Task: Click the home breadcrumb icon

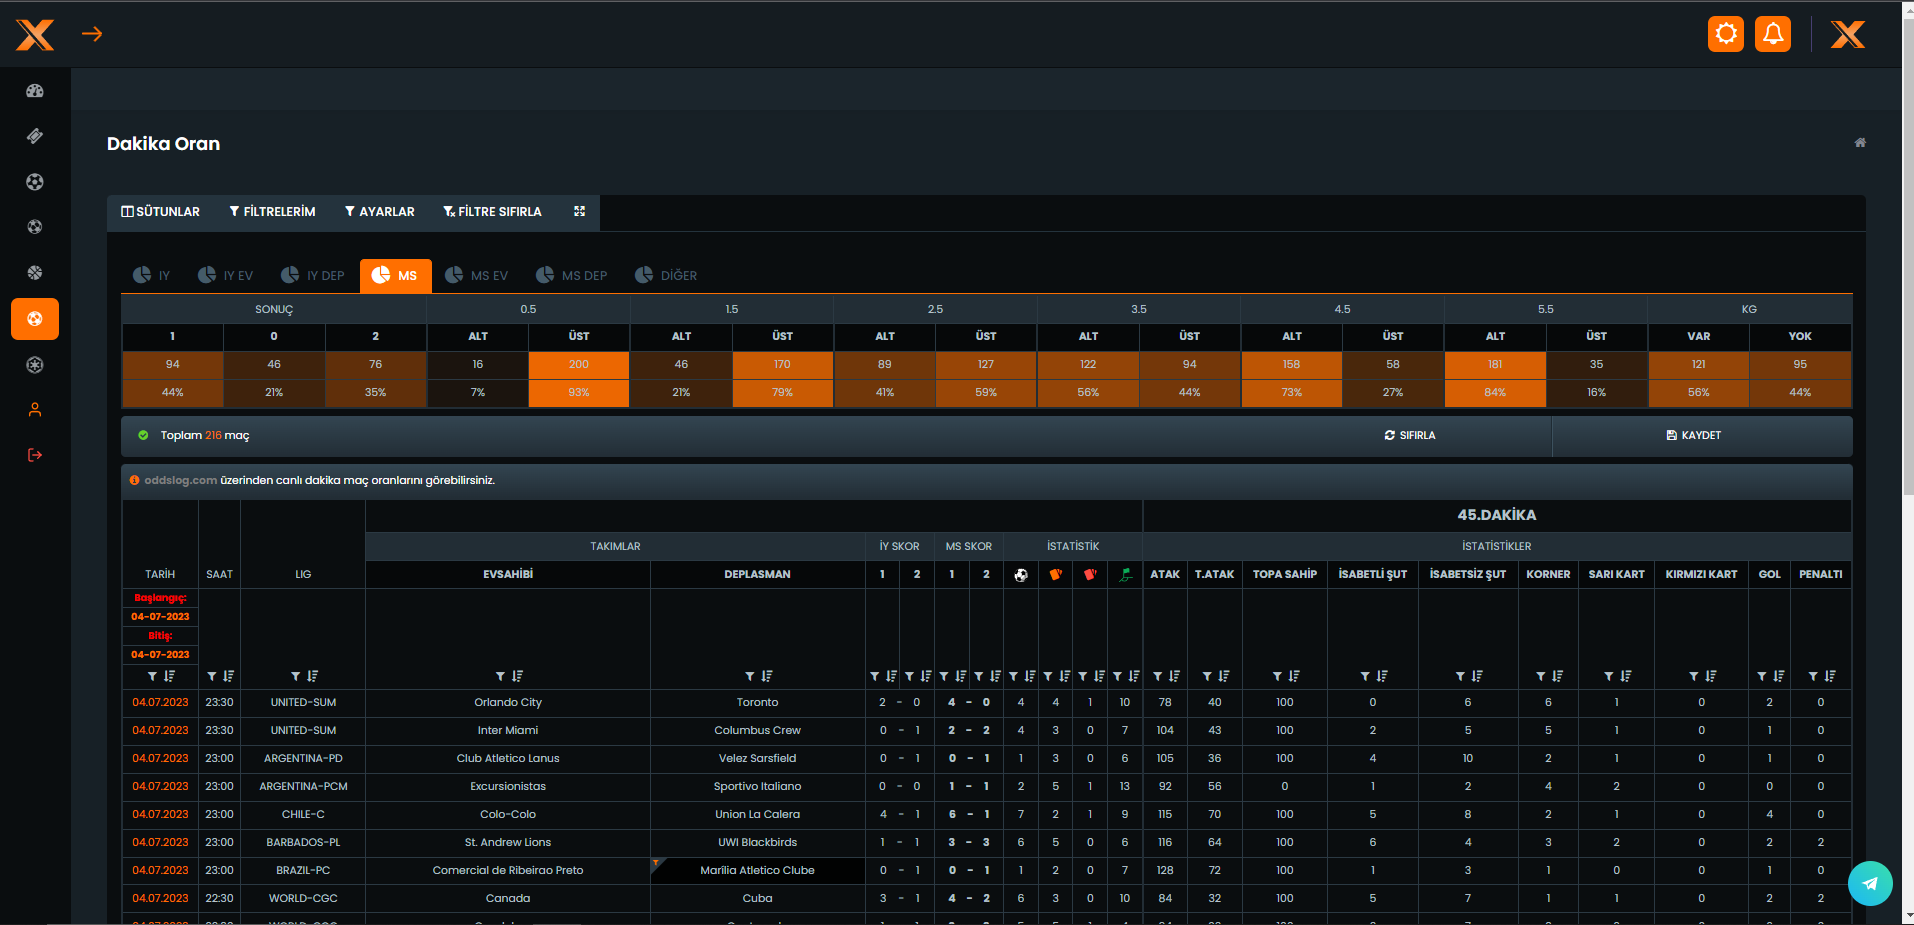Action: [1860, 143]
